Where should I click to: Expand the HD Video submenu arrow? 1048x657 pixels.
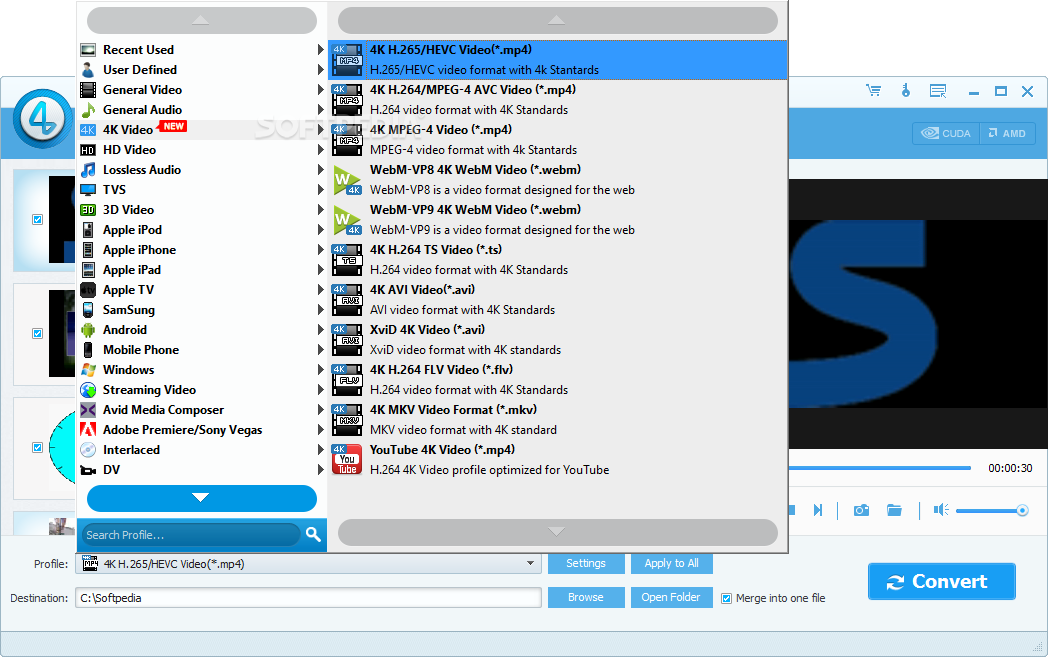tap(321, 150)
